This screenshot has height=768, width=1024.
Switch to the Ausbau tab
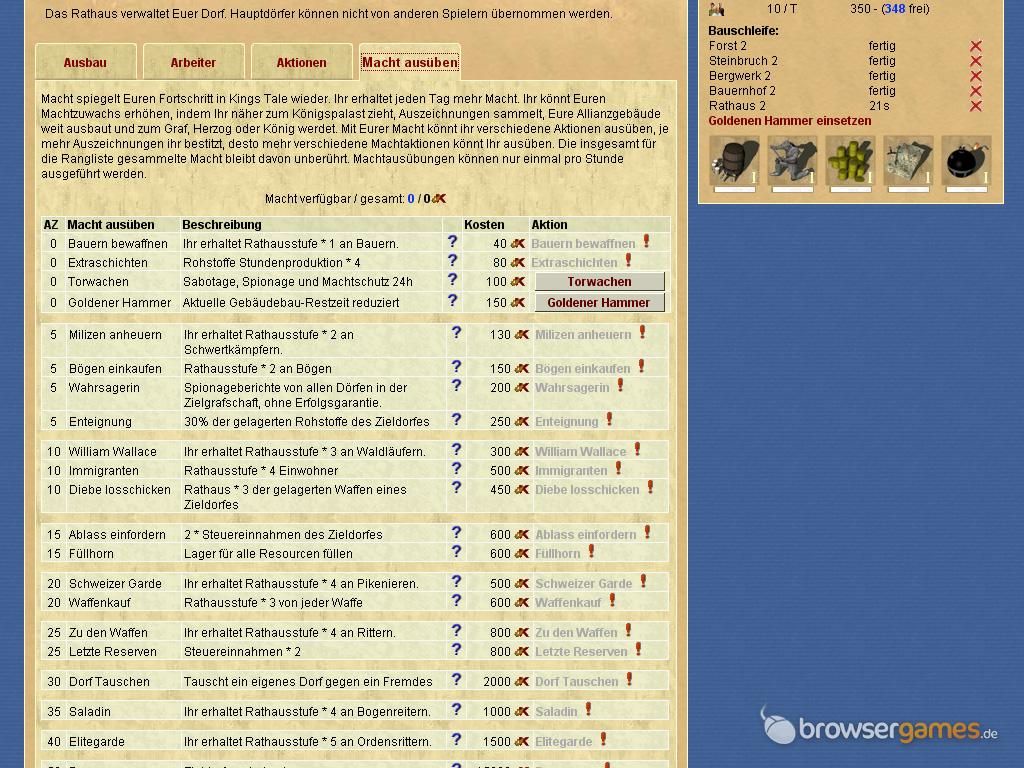pyautogui.click(x=85, y=63)
